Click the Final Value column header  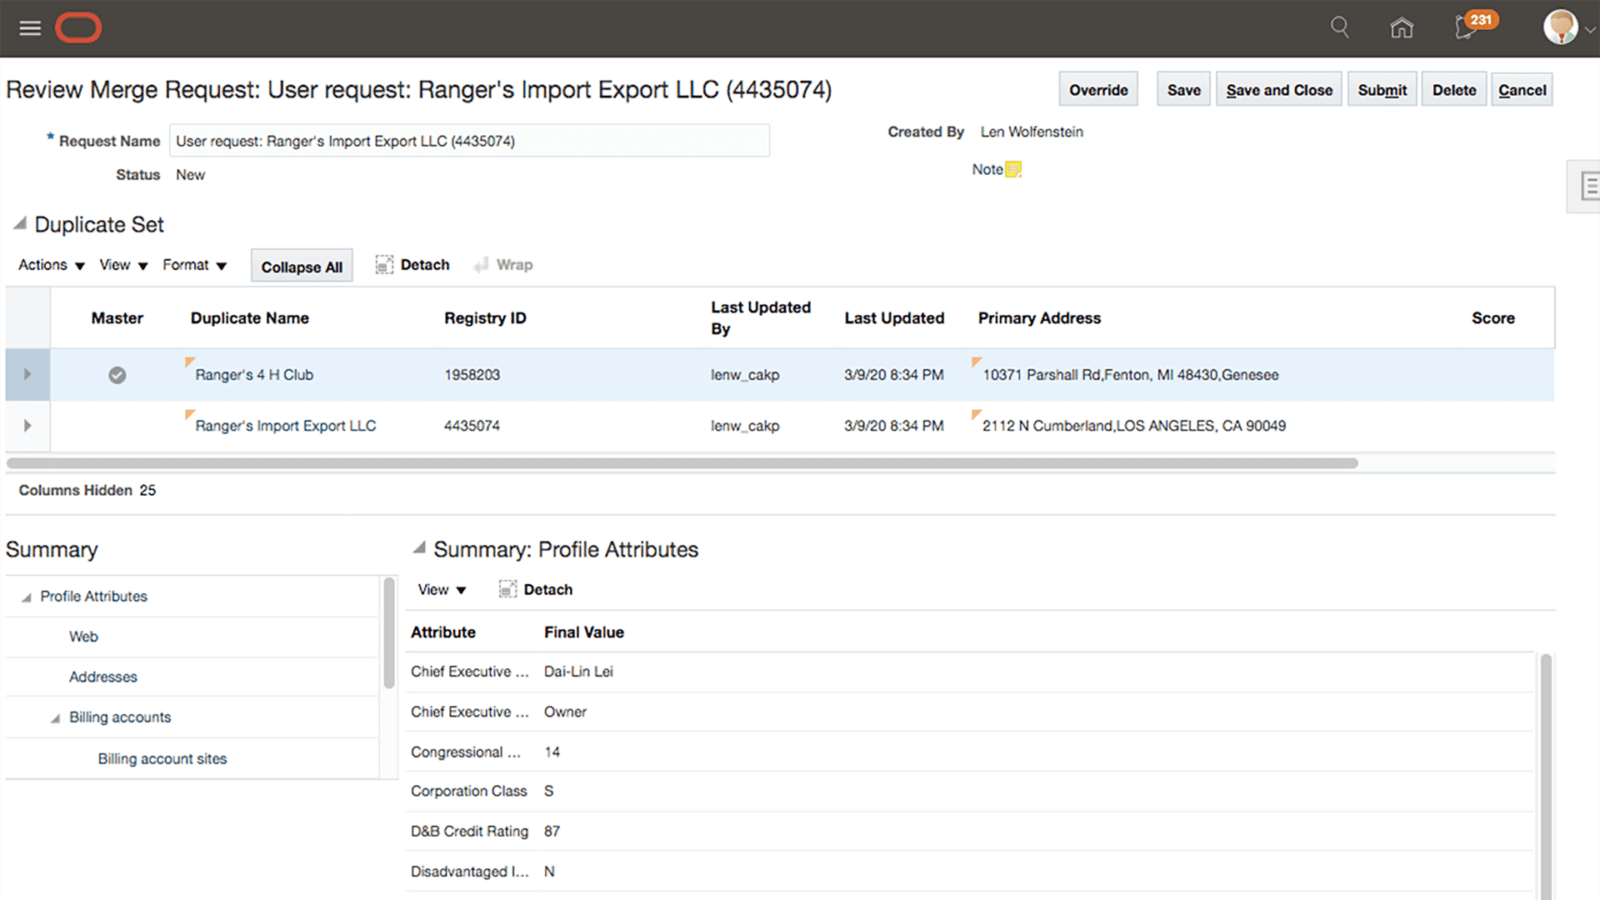[x=584, y=632]
